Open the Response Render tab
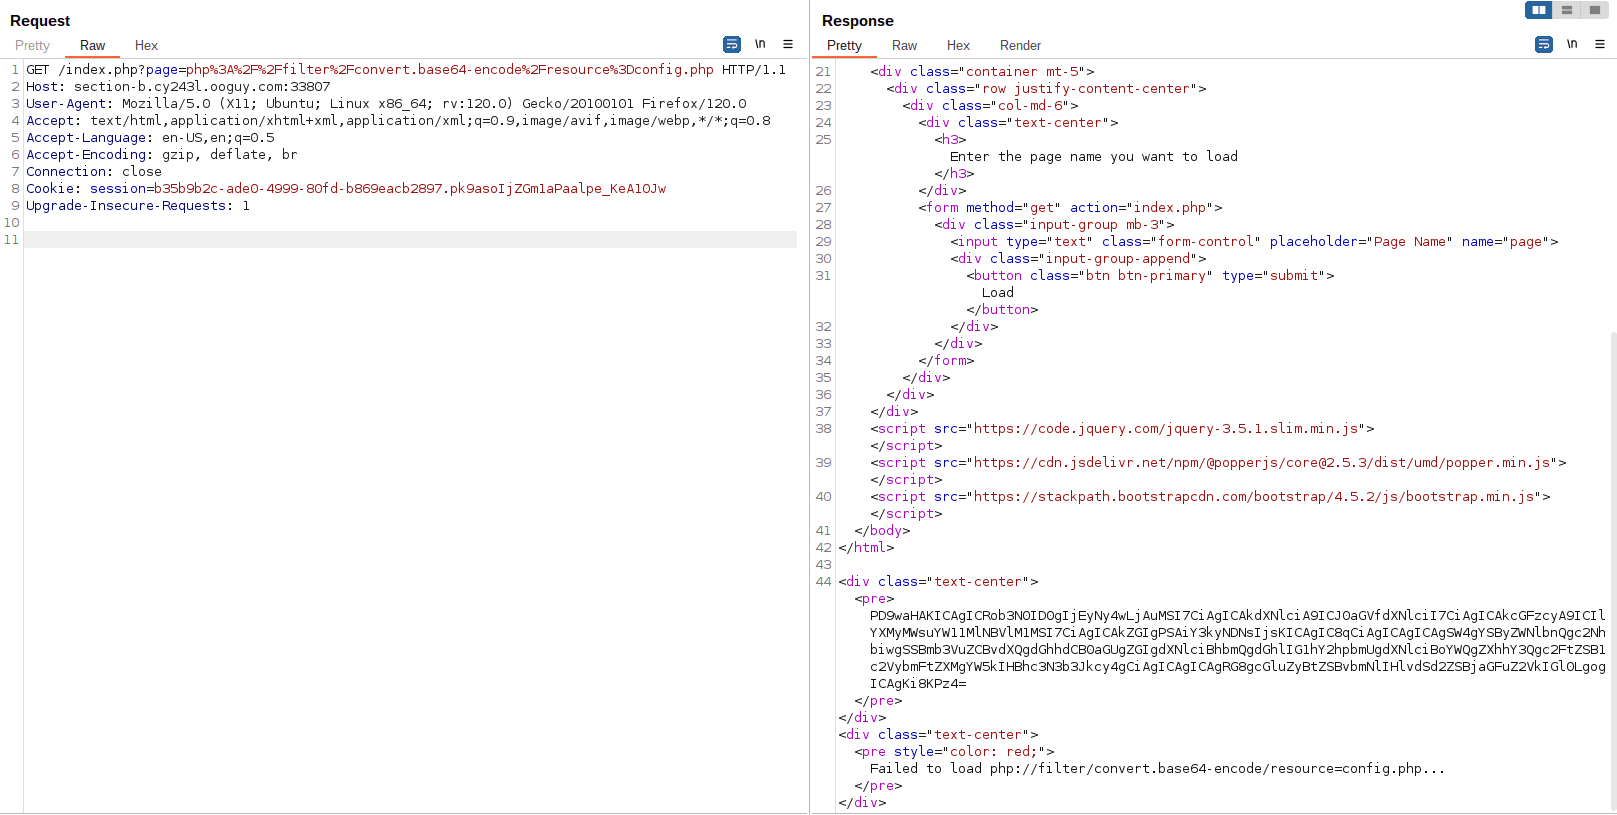 click(1020, 46)
